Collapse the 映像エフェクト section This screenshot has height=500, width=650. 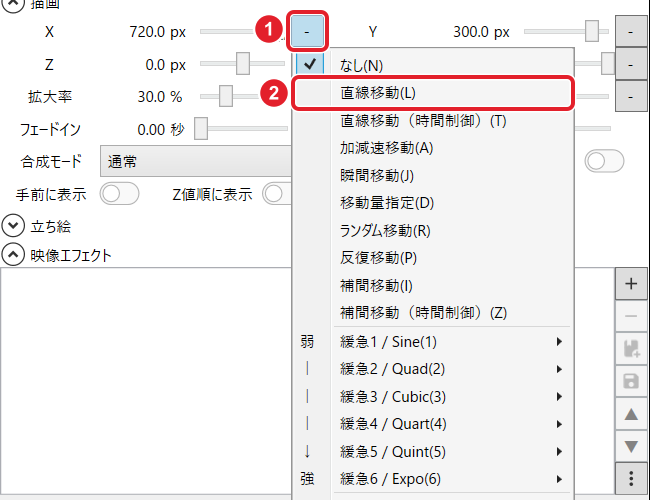coord(13,255)
